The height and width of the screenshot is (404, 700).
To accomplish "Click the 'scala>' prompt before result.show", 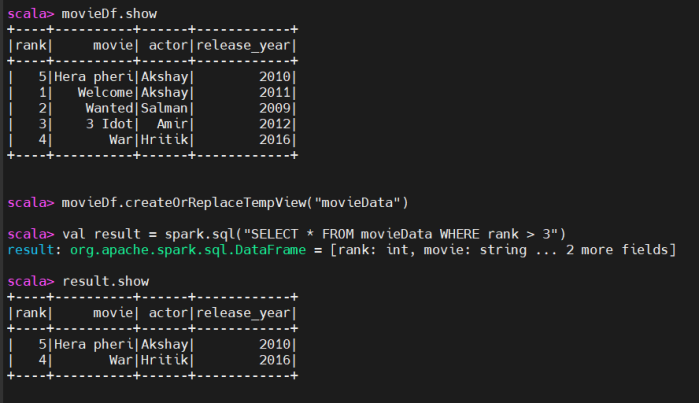I will coord(30,282).
